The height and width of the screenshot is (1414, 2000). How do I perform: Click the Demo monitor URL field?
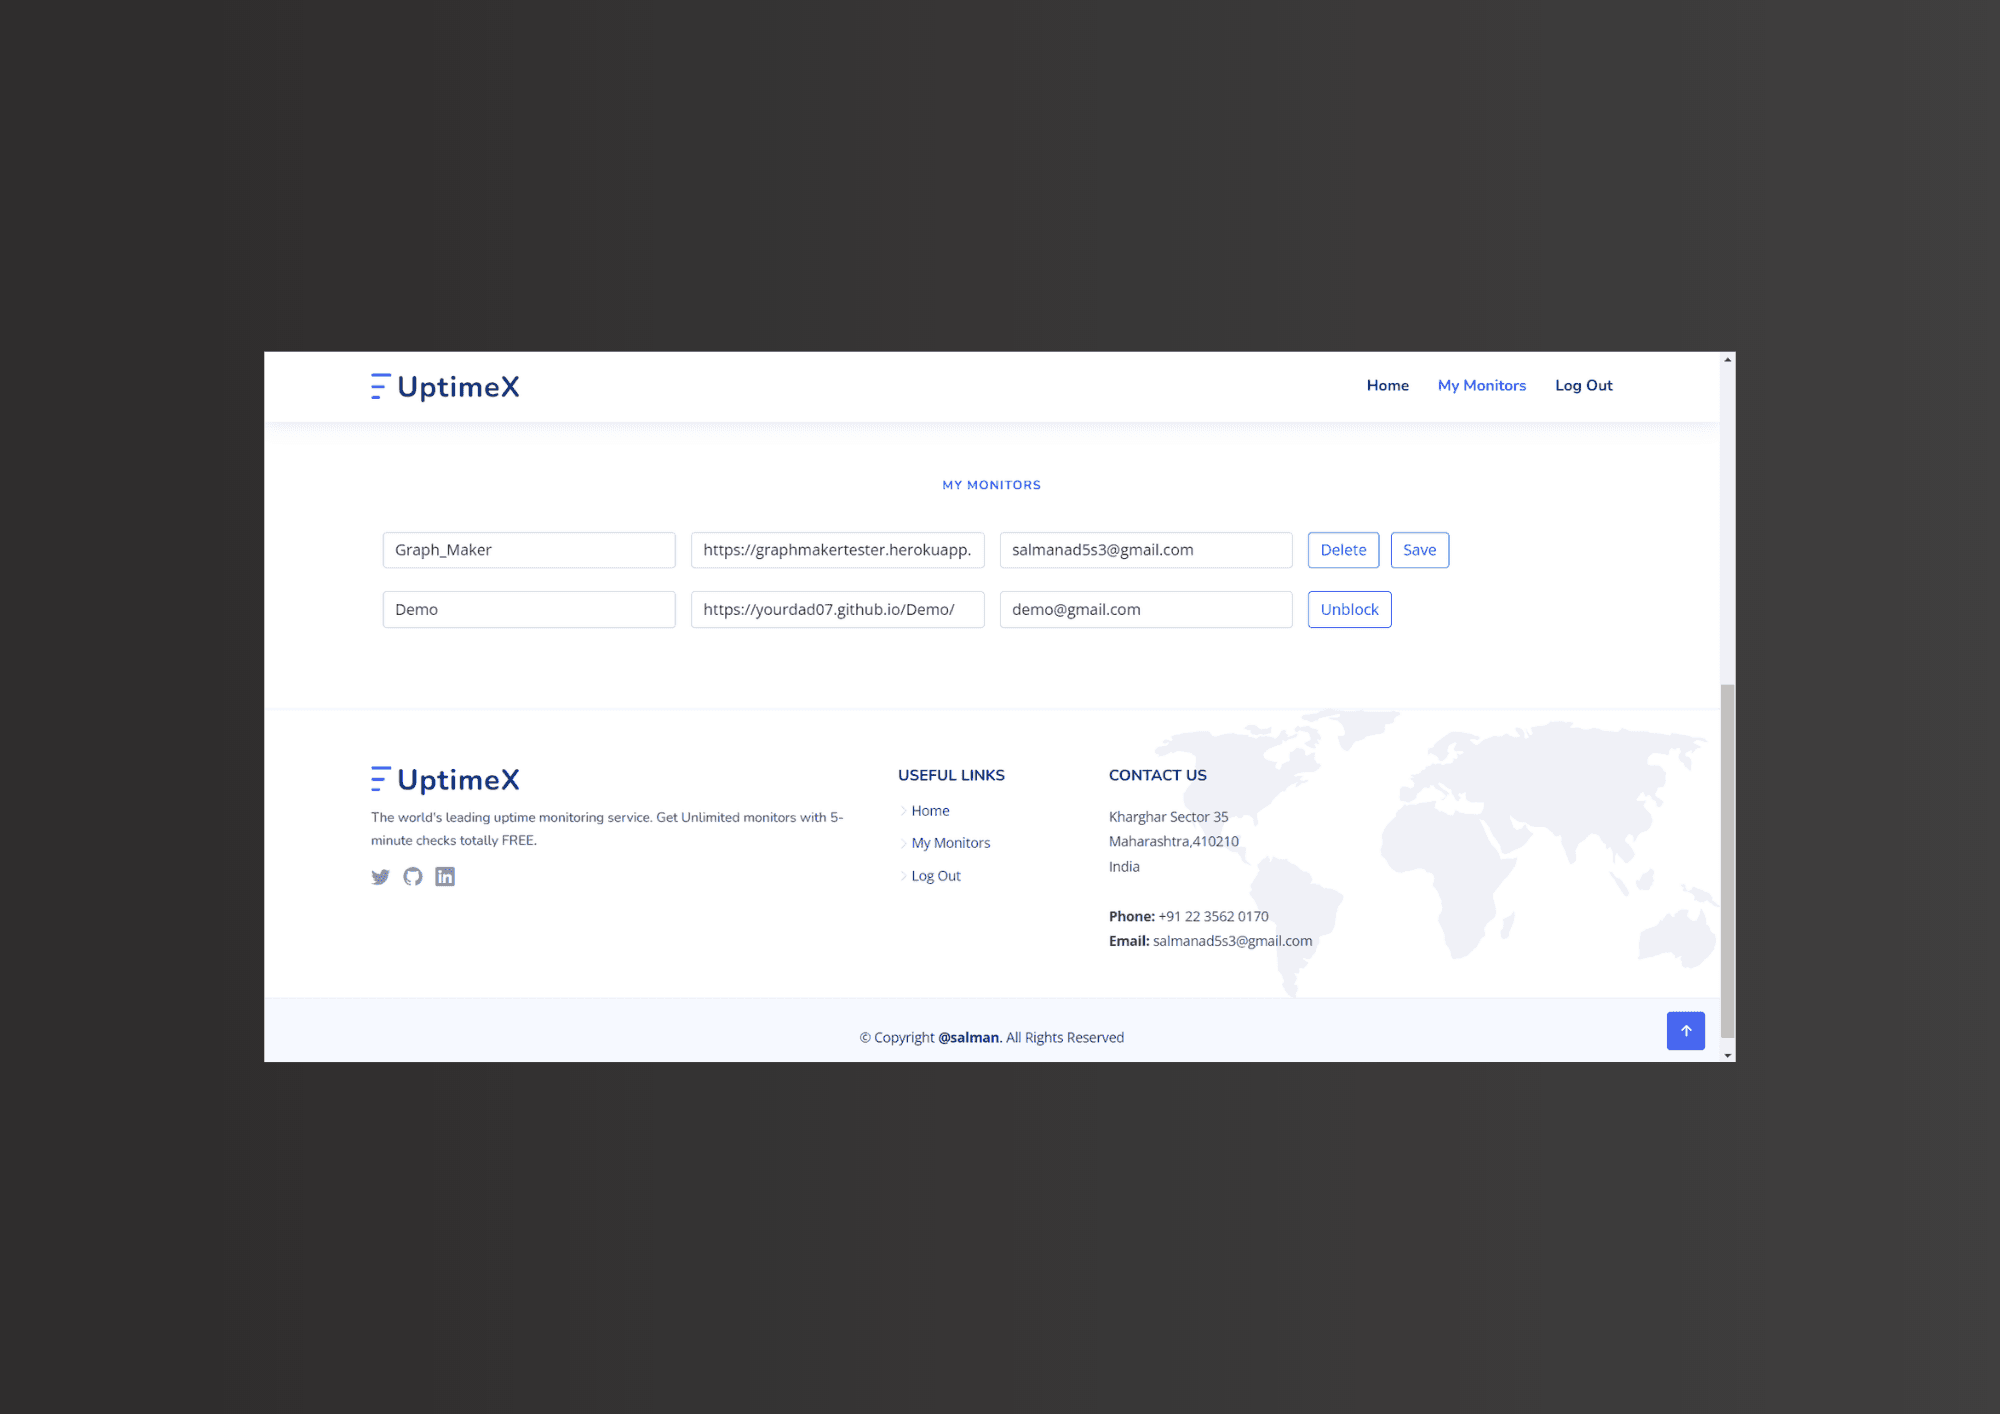[x=837, y=609]
